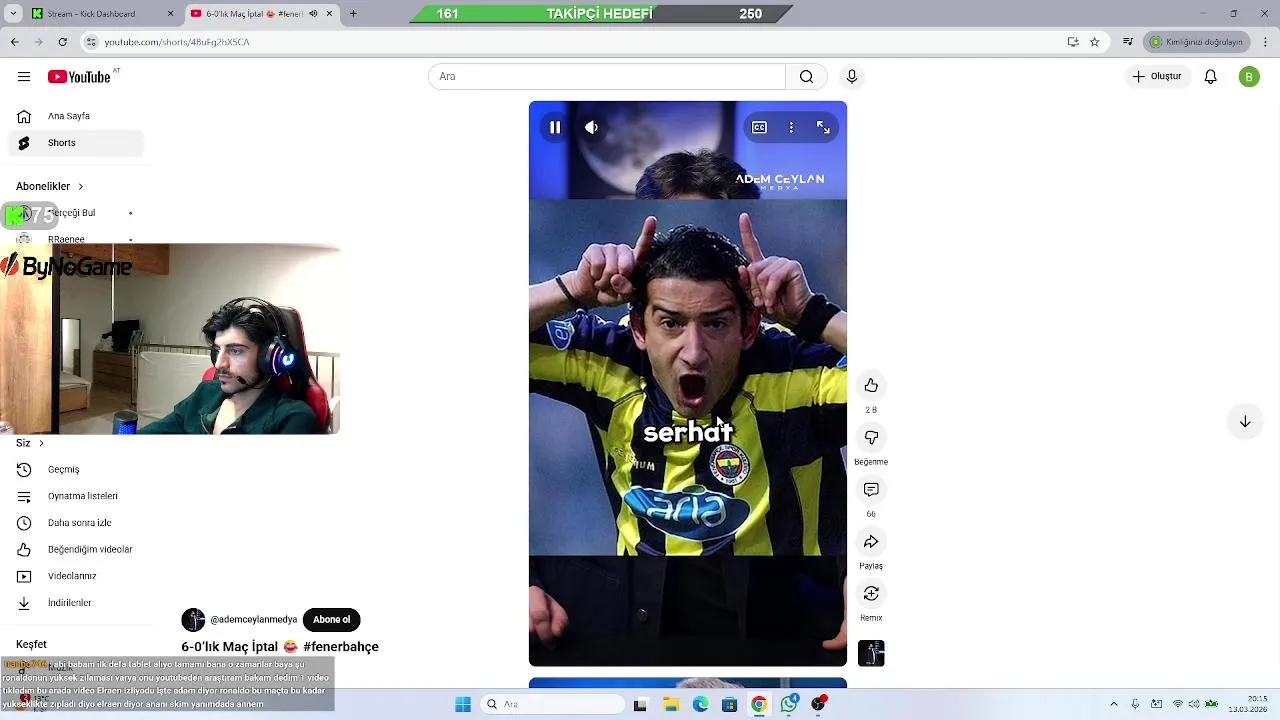Open İndirilenler downloads
This screenshot has height=720, width=1280.
[76, 603]
